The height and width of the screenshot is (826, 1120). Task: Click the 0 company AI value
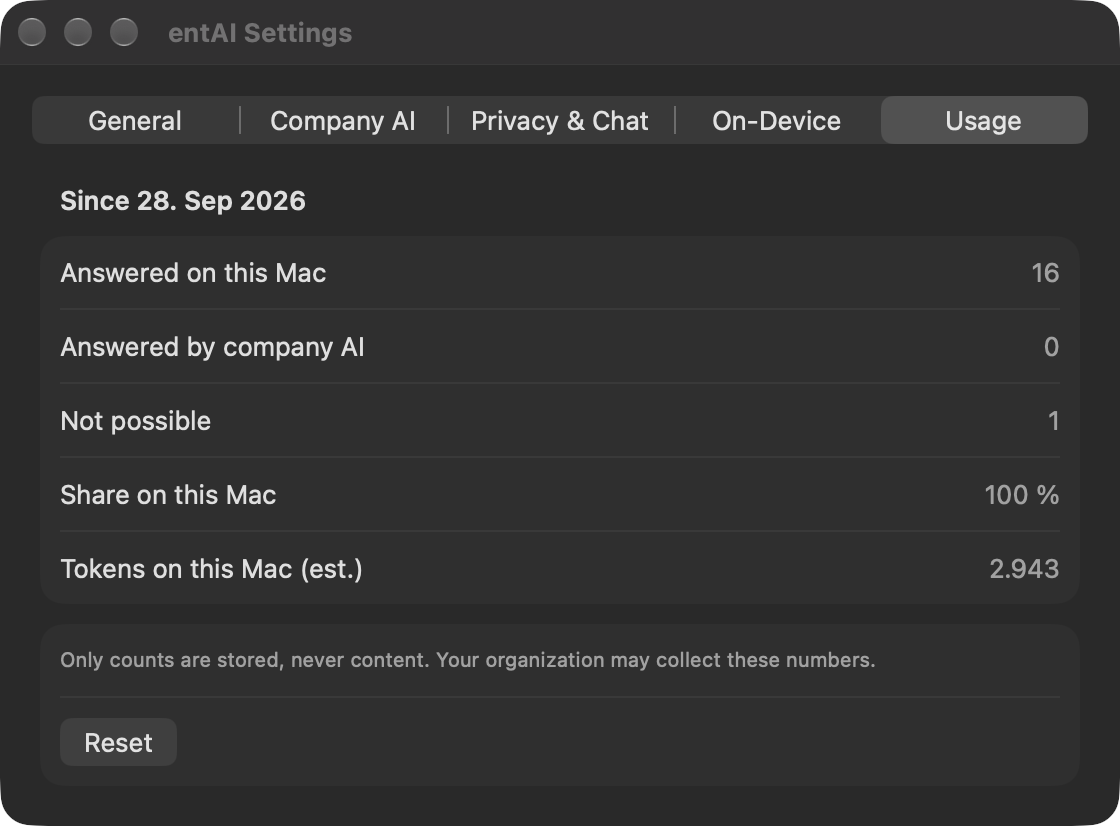pyautogui.click(x=1051, y=347)
